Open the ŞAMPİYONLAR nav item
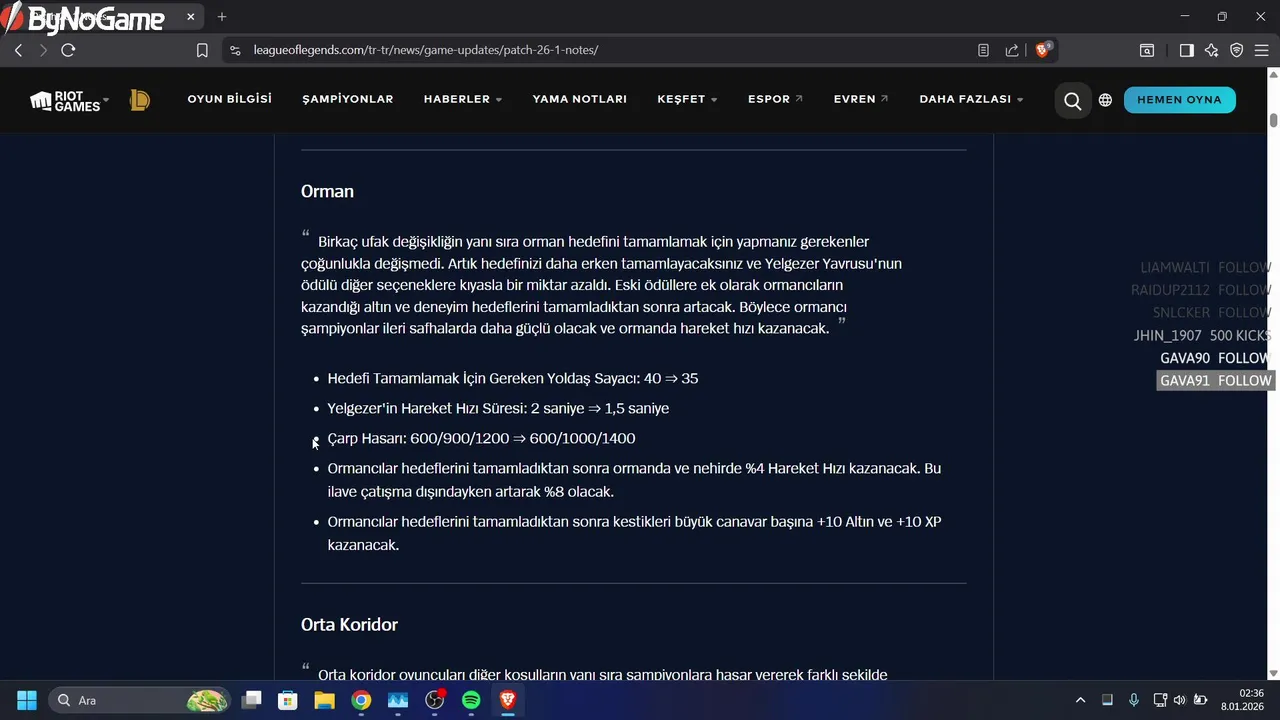Image resolution: width=1280 pixels, height=720 pixels. pyautogui.click(x=348, y=99)
